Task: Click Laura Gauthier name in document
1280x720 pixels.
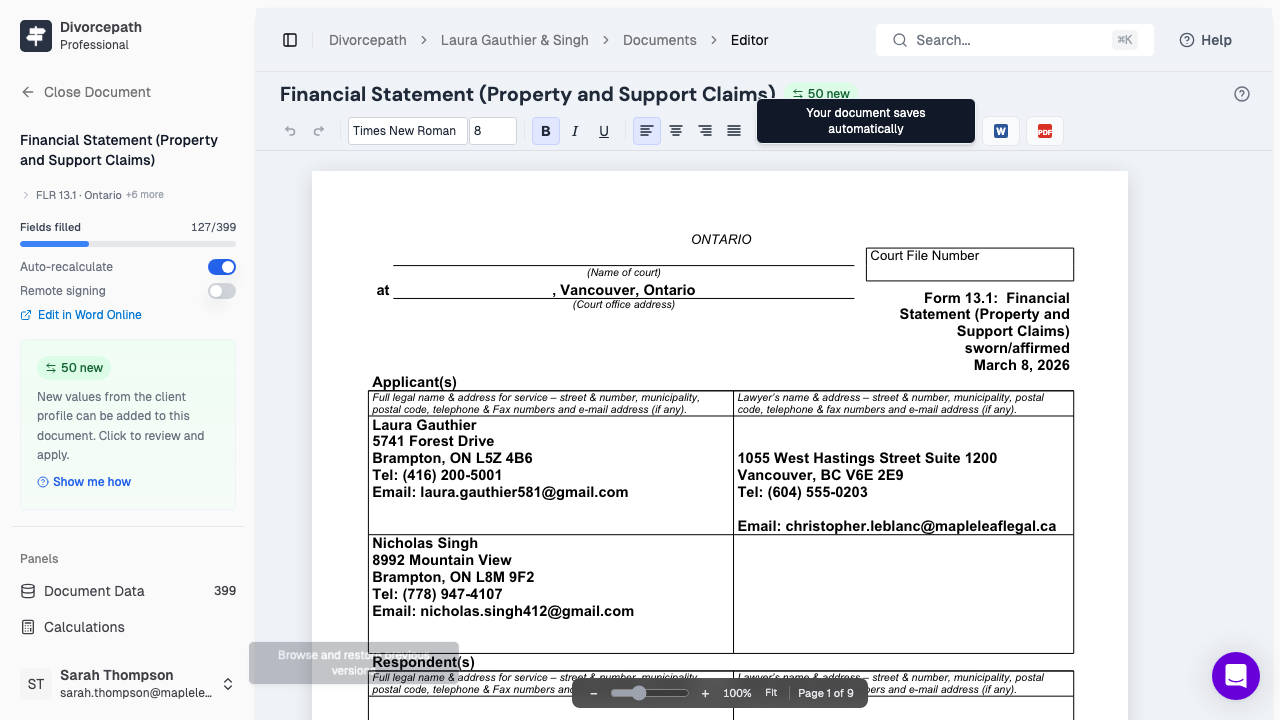Action: point(424,425)
